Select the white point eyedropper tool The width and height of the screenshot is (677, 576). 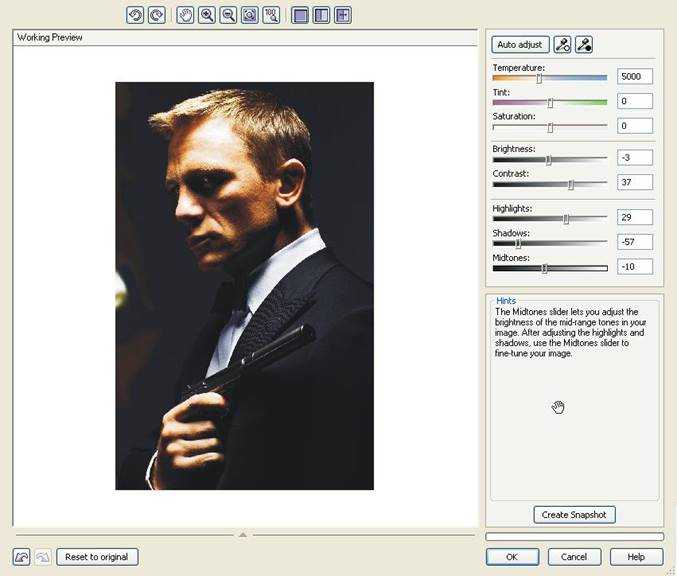coord(563,44)
